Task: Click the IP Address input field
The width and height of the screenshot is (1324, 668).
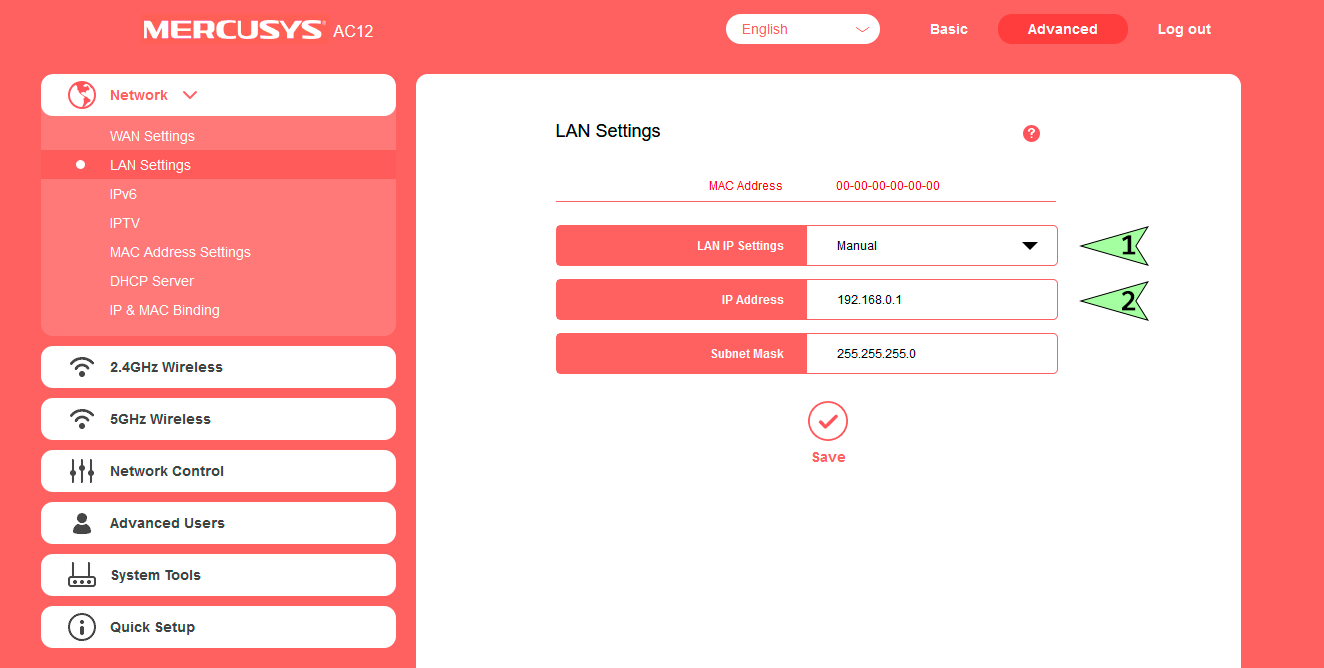Action: click(x=932, y=299)
